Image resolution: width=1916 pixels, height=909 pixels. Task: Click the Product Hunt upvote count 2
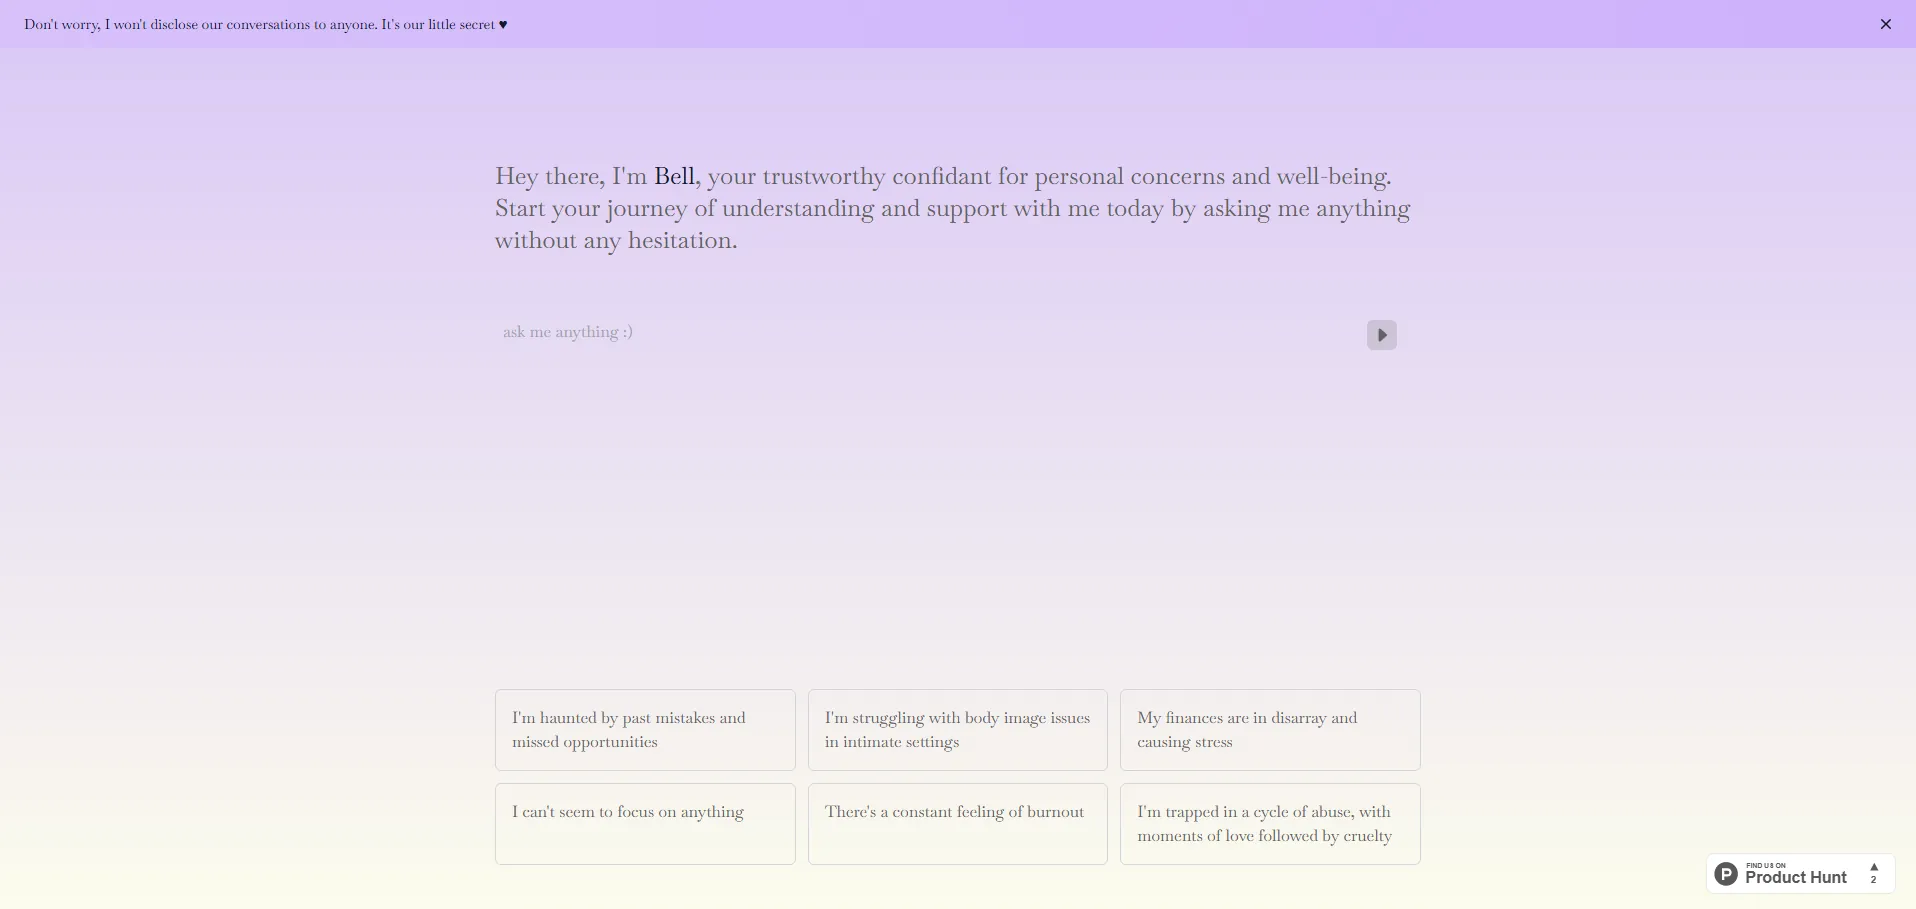pyautogui.click(x=1874, y=880)
